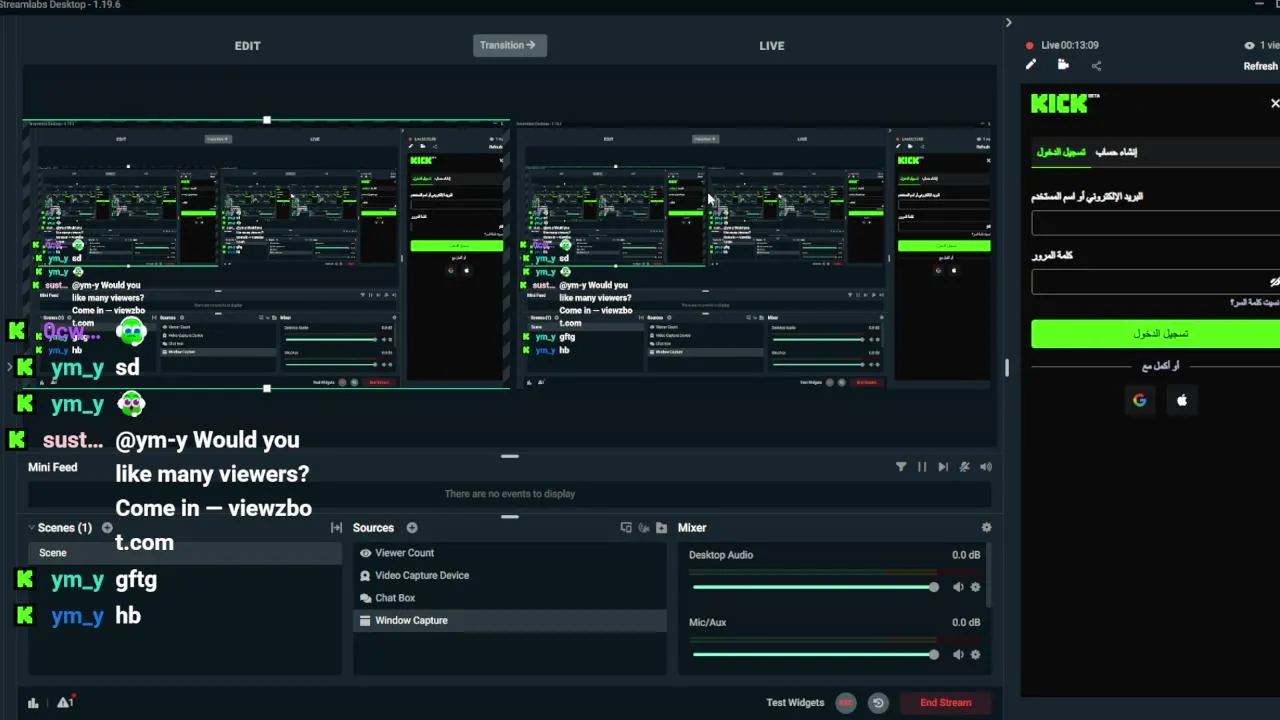This screenshot has width=1280, height=720.
Task: Click the camera icon beside the pencil
Action: point(1063,65)
